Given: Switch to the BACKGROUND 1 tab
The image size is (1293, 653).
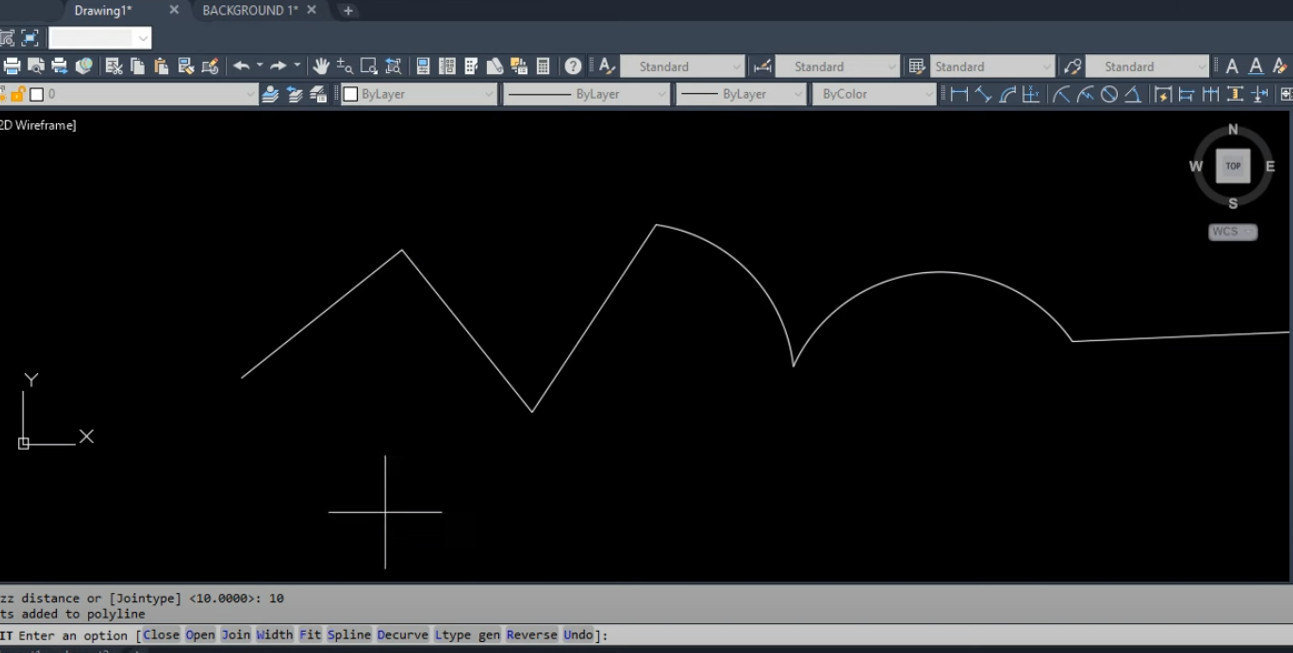Looking at the screenshot, I should [249, 10].
